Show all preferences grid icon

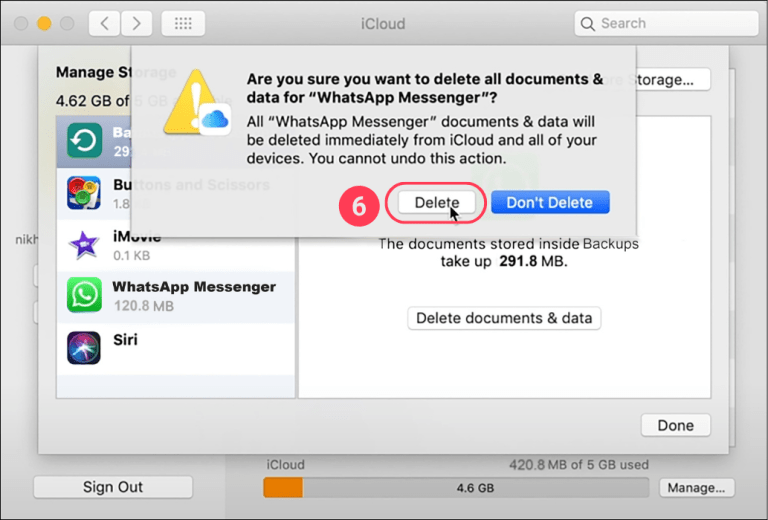click(183, 24)
